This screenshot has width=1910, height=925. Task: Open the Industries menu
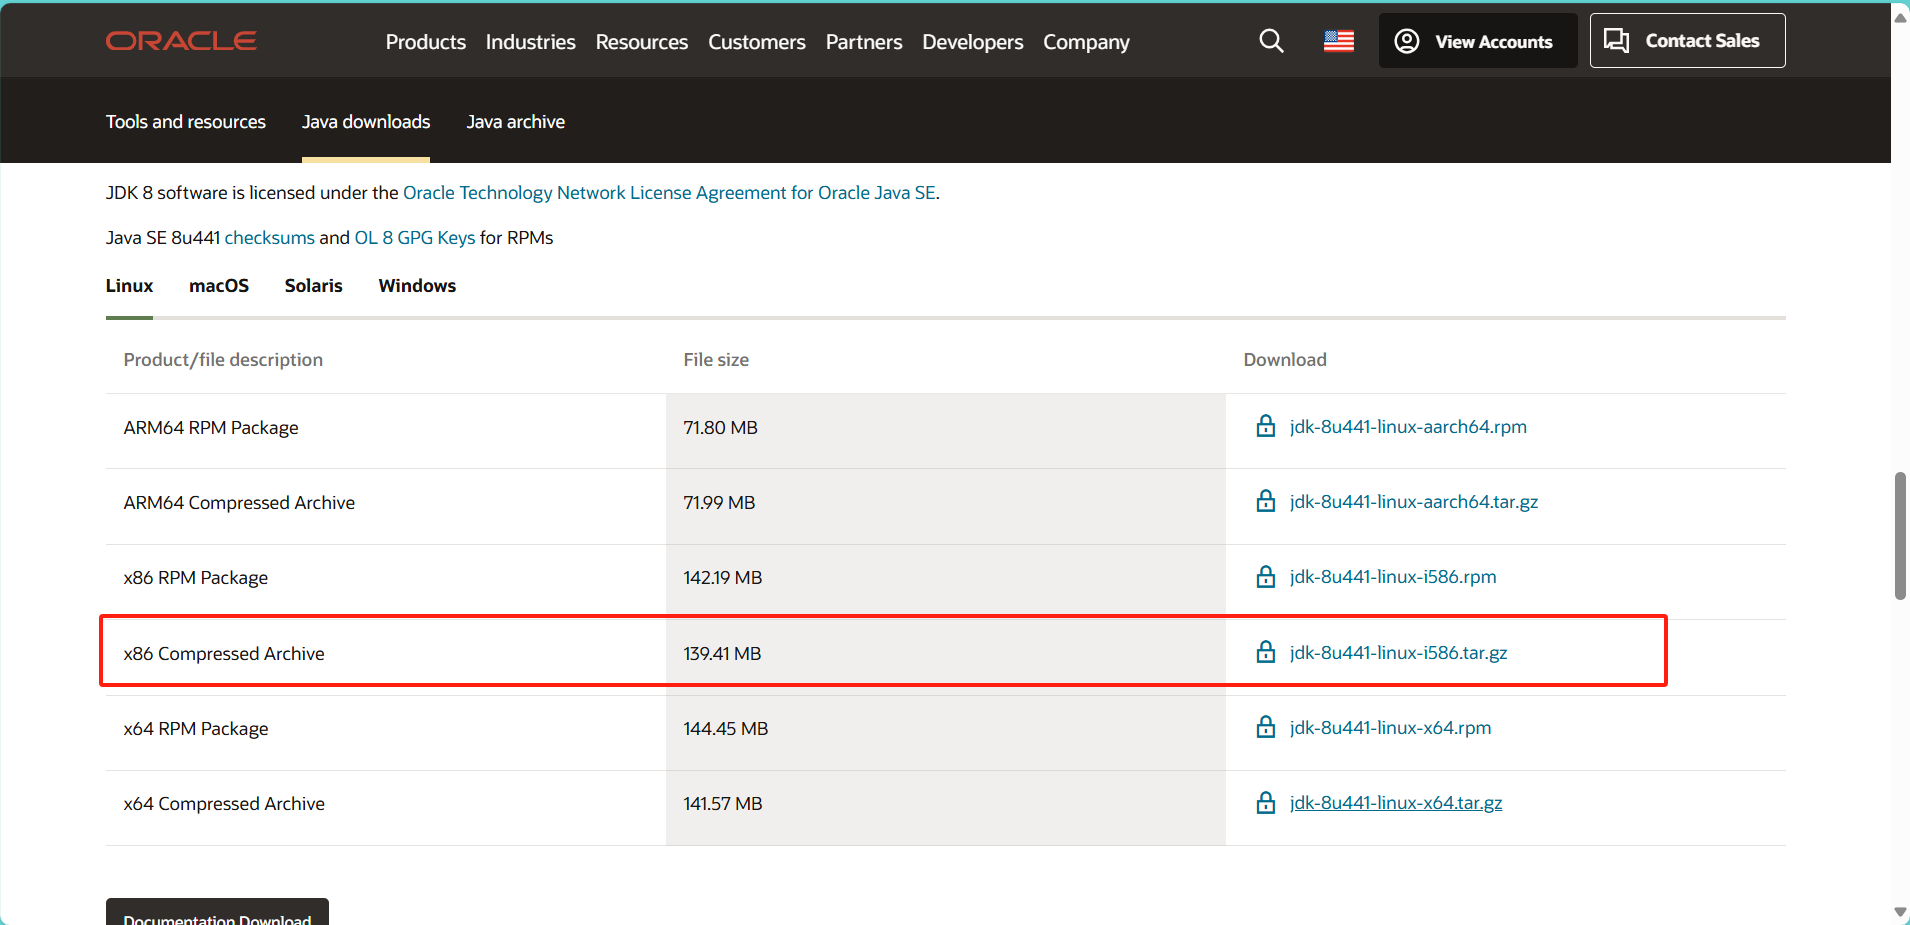[531, 42]
